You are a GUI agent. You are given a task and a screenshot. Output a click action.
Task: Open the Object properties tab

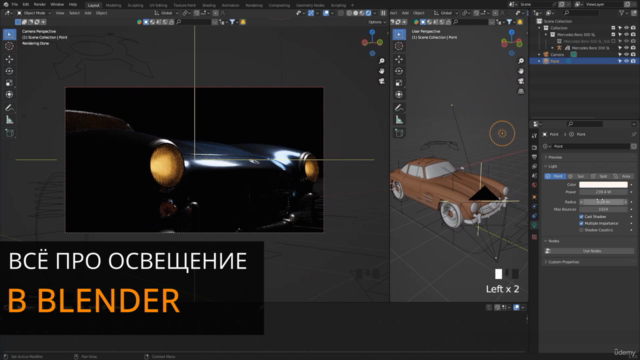point(534,197)
